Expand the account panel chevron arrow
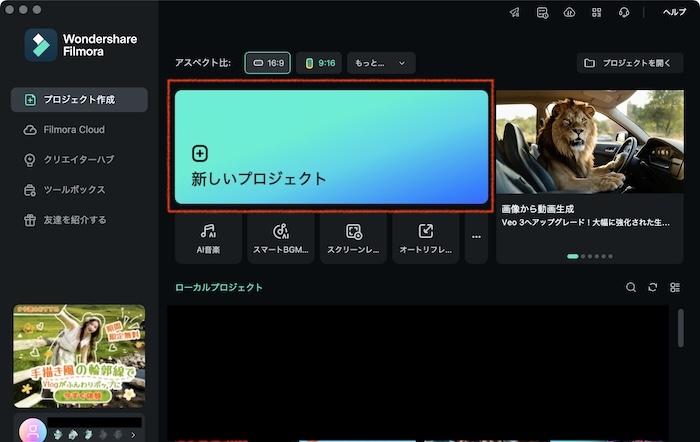The image size is (700, 442). [133, 434]
